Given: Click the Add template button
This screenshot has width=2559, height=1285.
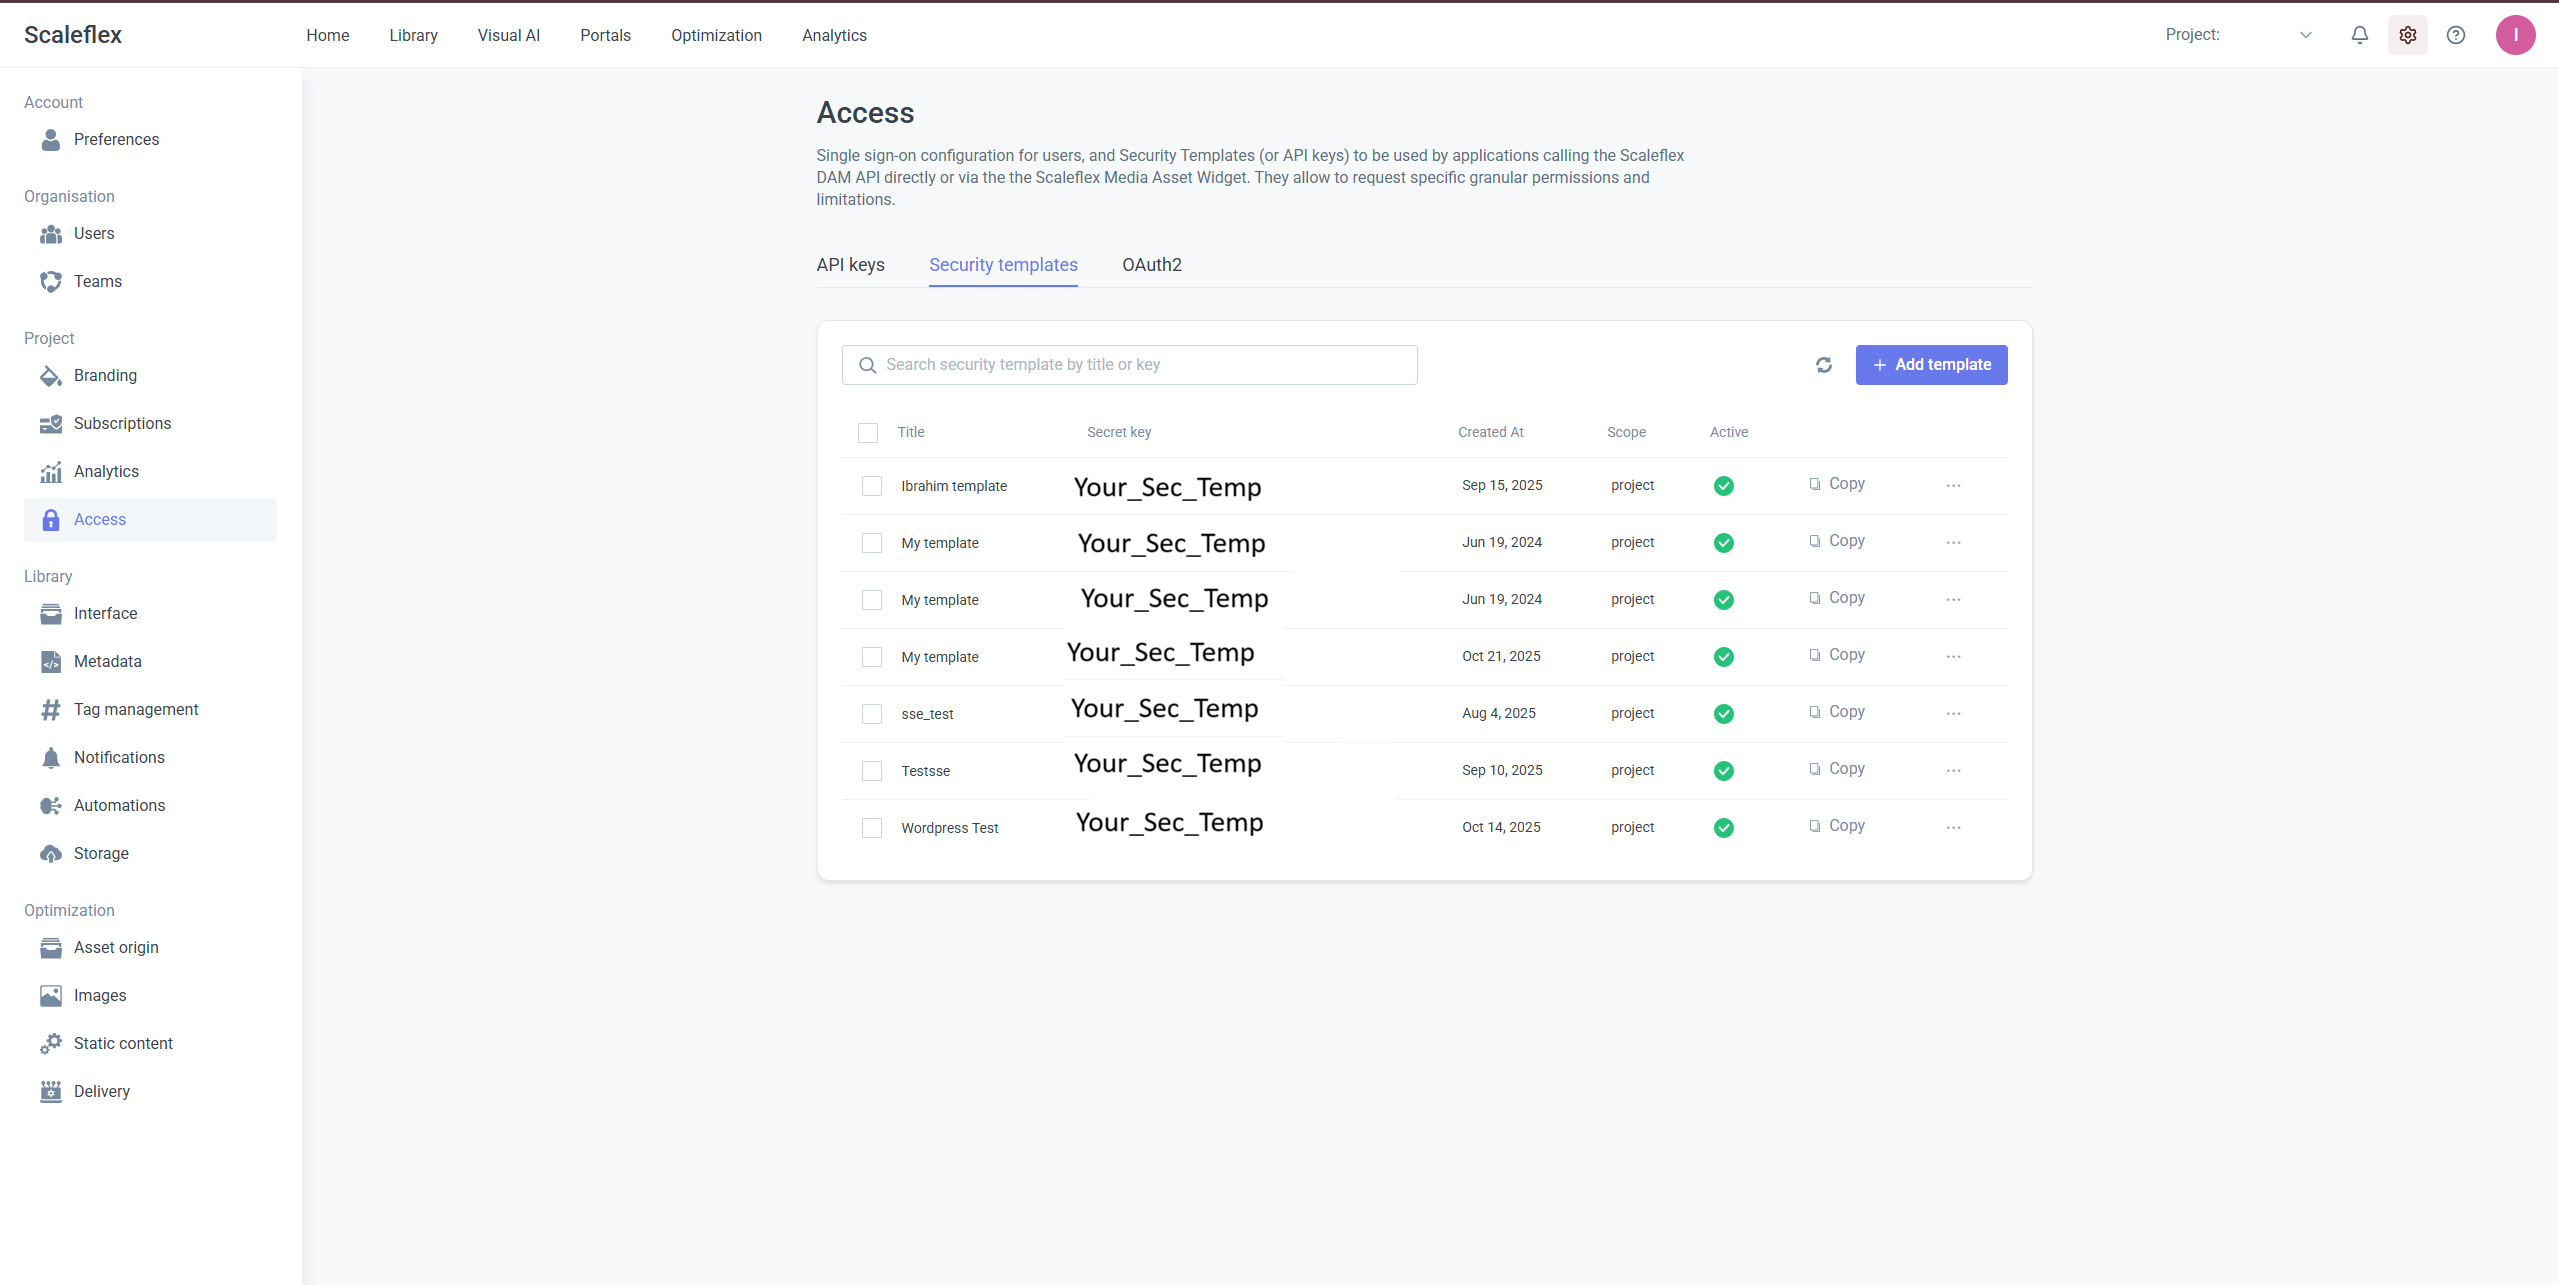Looking at the screenshot, I should [x=1930, y=365].
